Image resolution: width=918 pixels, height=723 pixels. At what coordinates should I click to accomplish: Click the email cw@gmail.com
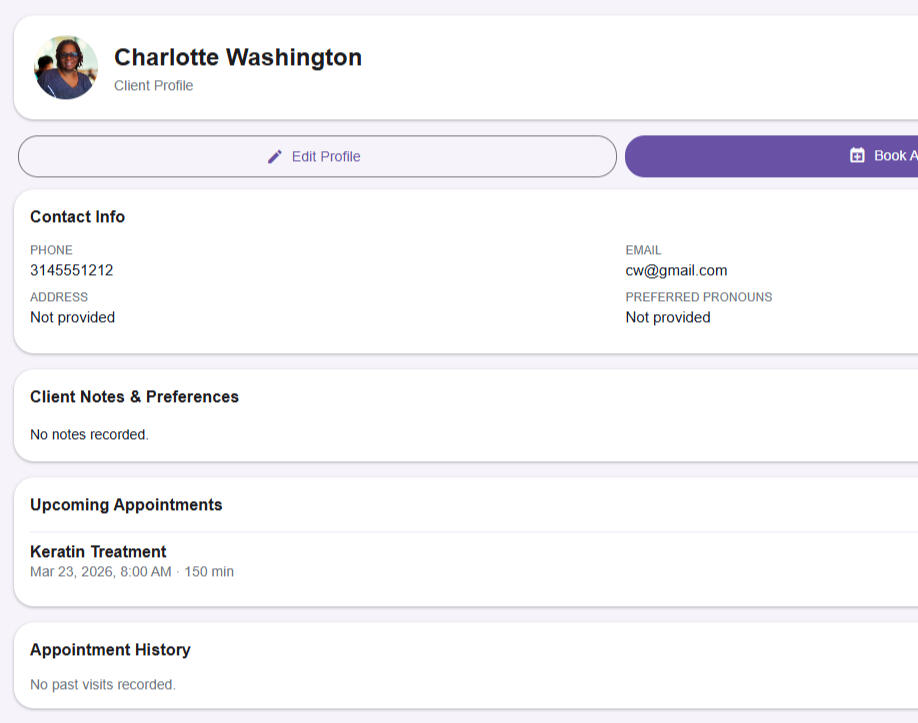pyautogui.click(x=676, y=270)
